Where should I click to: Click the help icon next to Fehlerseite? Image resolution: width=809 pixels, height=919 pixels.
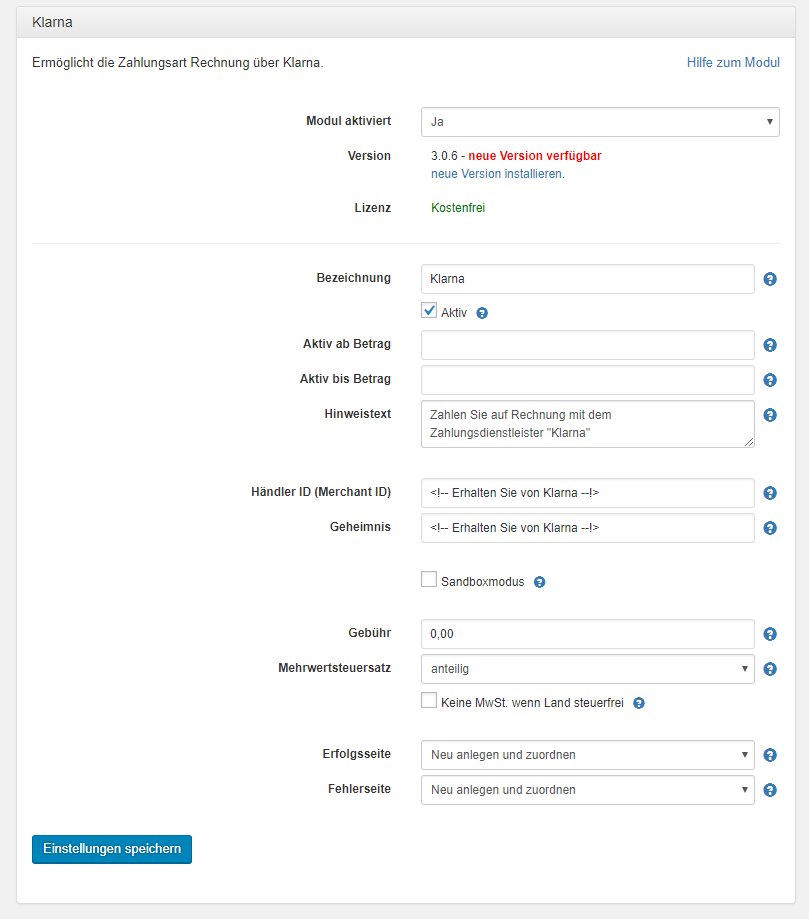(770, 790)
